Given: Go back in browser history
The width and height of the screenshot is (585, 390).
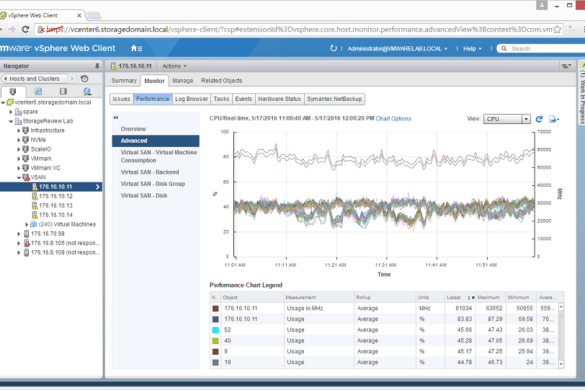Looking at the screenshot, I should click(1, 29).
